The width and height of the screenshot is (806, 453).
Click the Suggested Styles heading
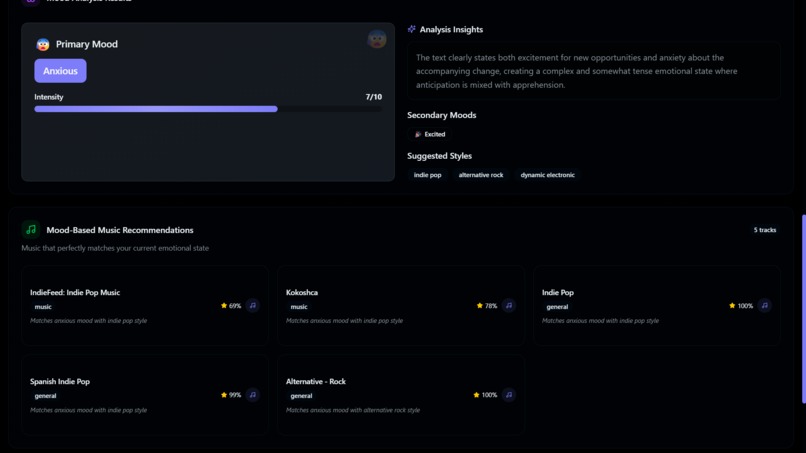pos(439,156)
